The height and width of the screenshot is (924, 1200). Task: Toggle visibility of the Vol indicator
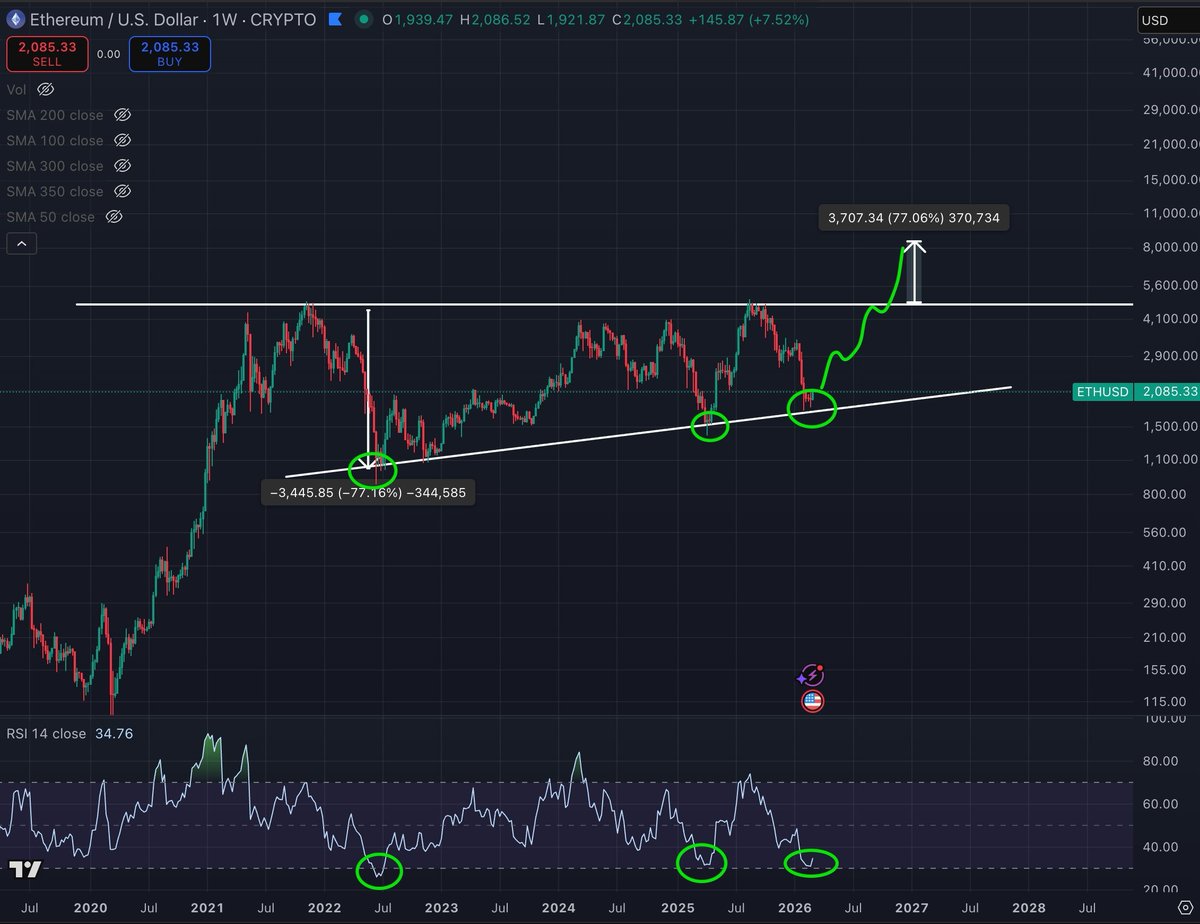(x=45, y=89)
